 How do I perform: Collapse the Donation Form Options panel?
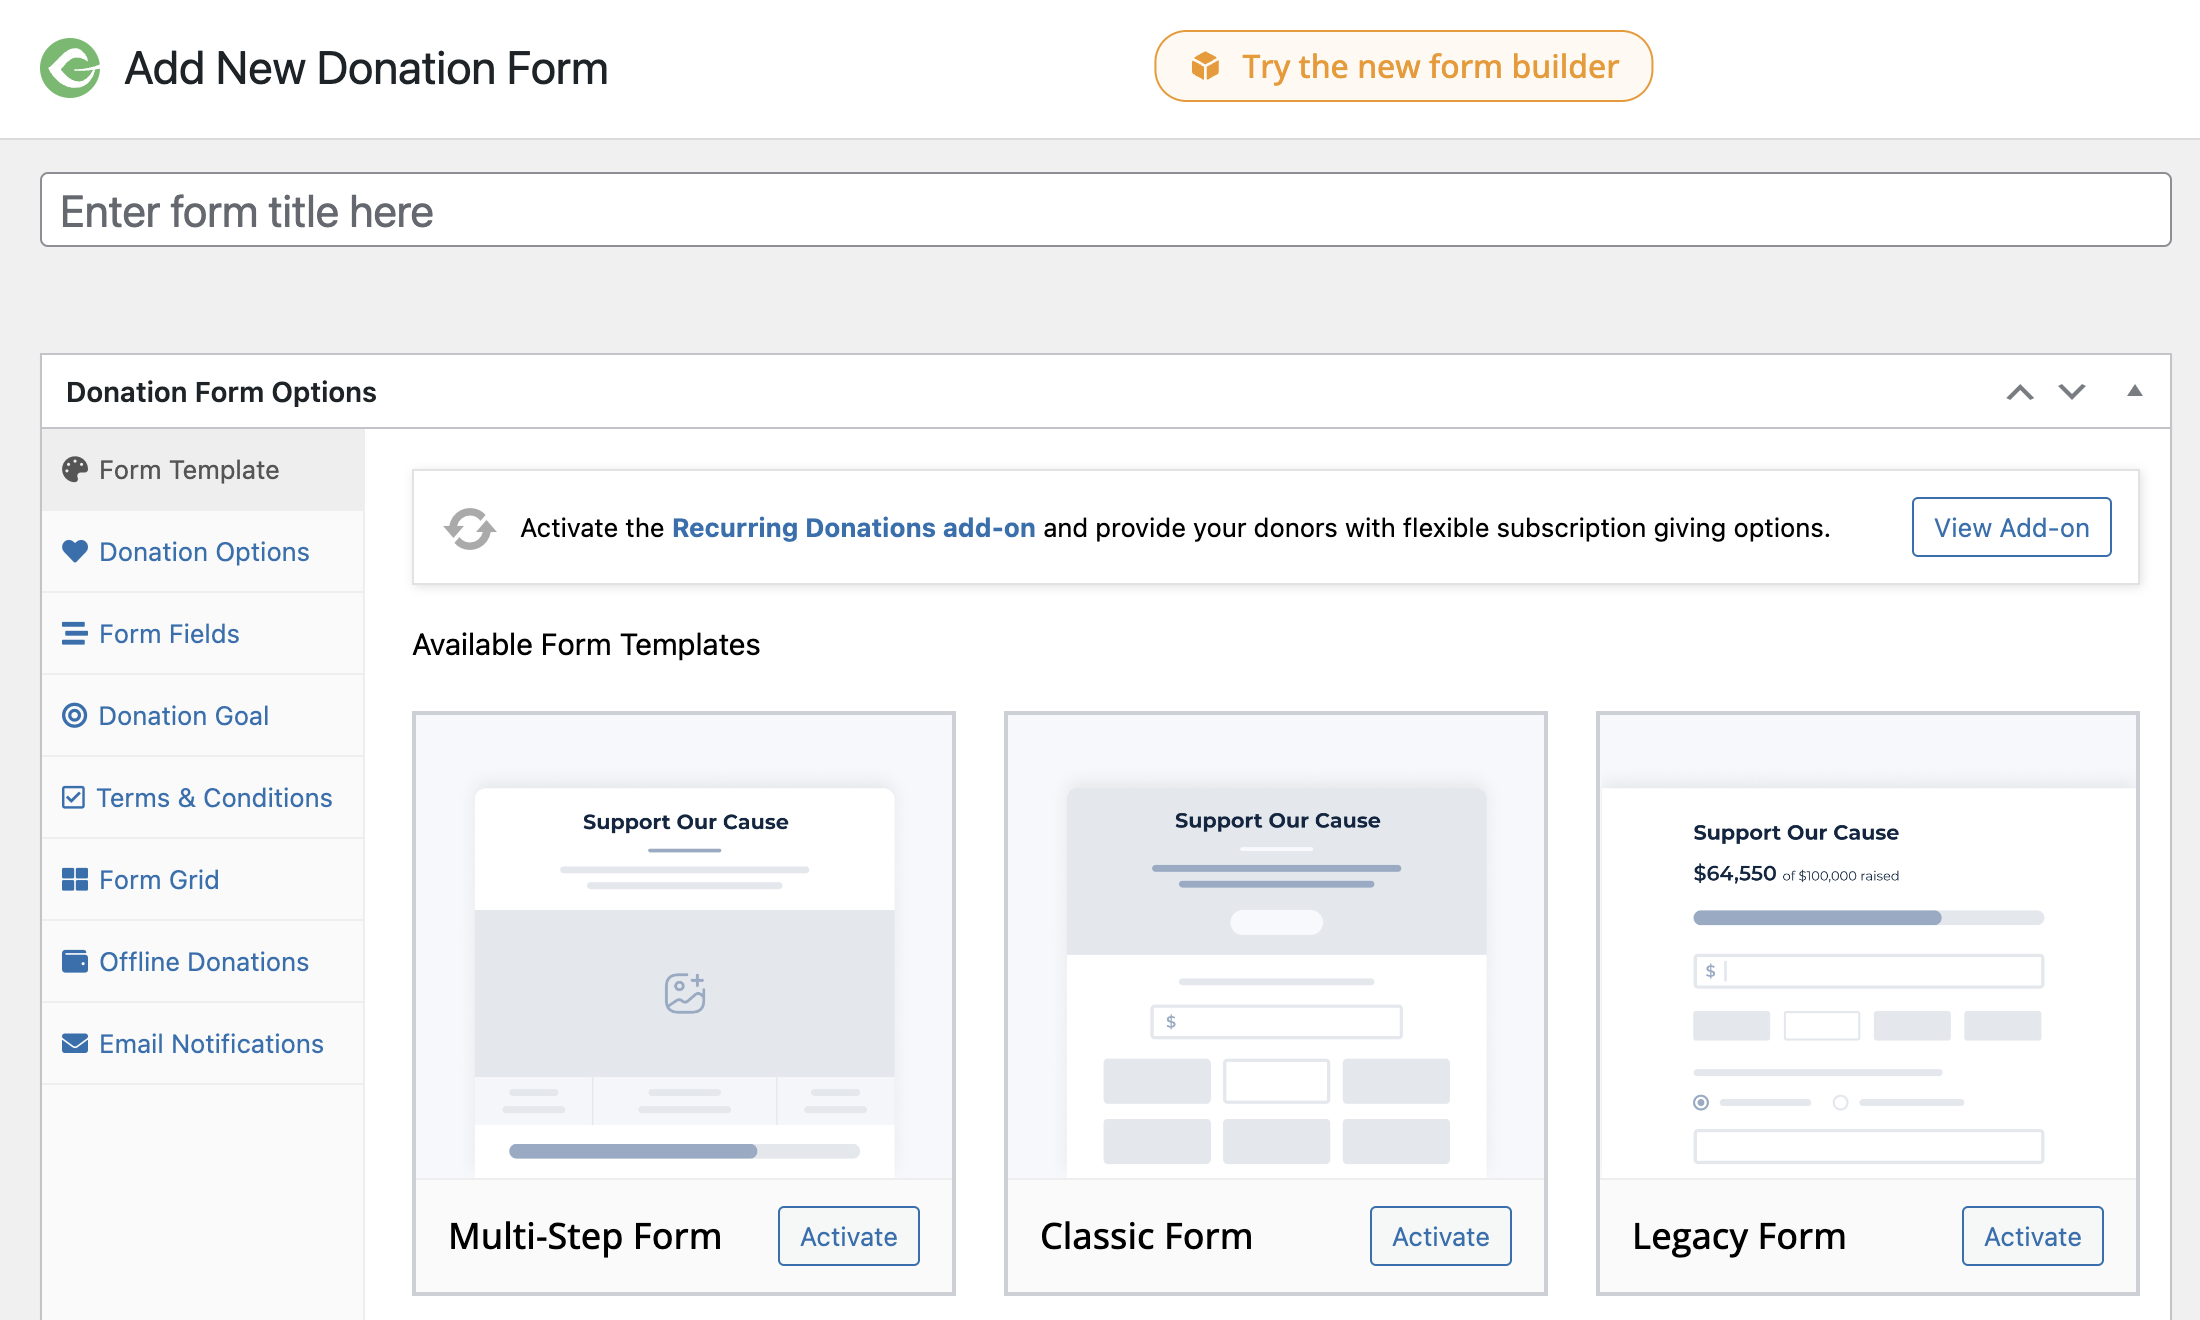pos(2136,392)
